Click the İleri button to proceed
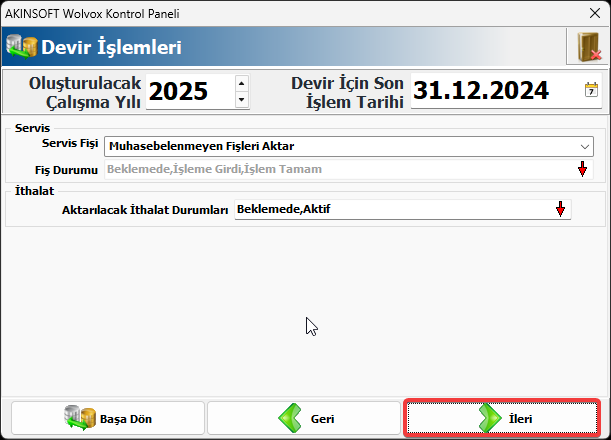The width and height of the screenshot is (611, 440). (502, 418)
